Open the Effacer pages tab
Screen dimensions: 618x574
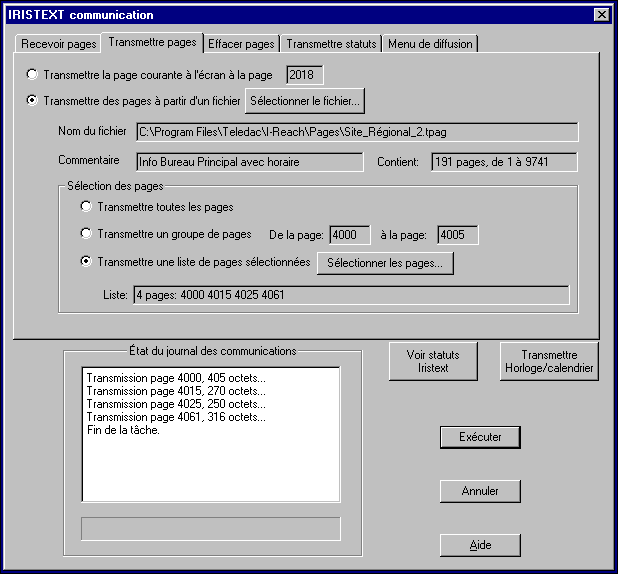click(x=241, y=44)
